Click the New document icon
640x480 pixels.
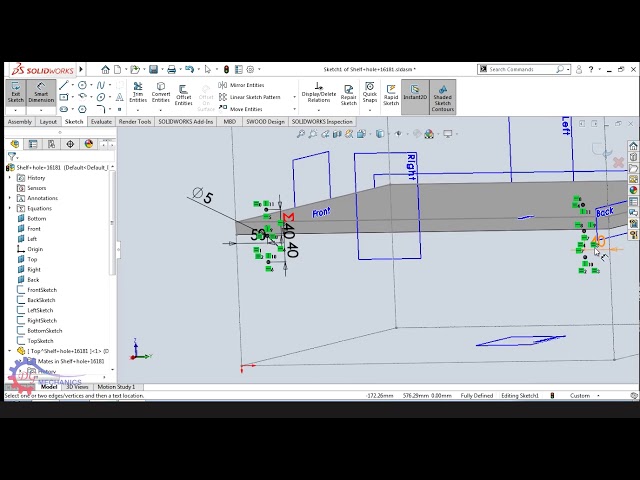coord(118,69)
